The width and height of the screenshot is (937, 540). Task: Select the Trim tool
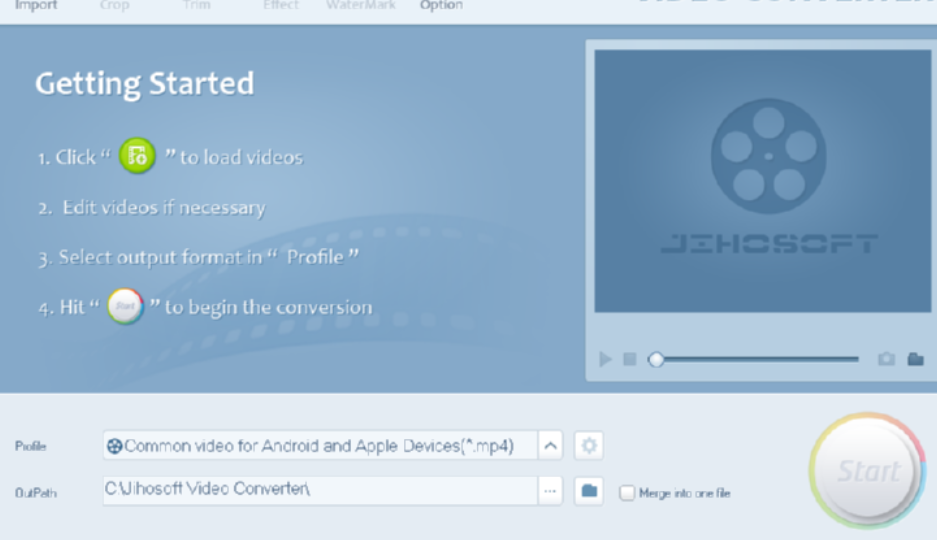point(197,5)
